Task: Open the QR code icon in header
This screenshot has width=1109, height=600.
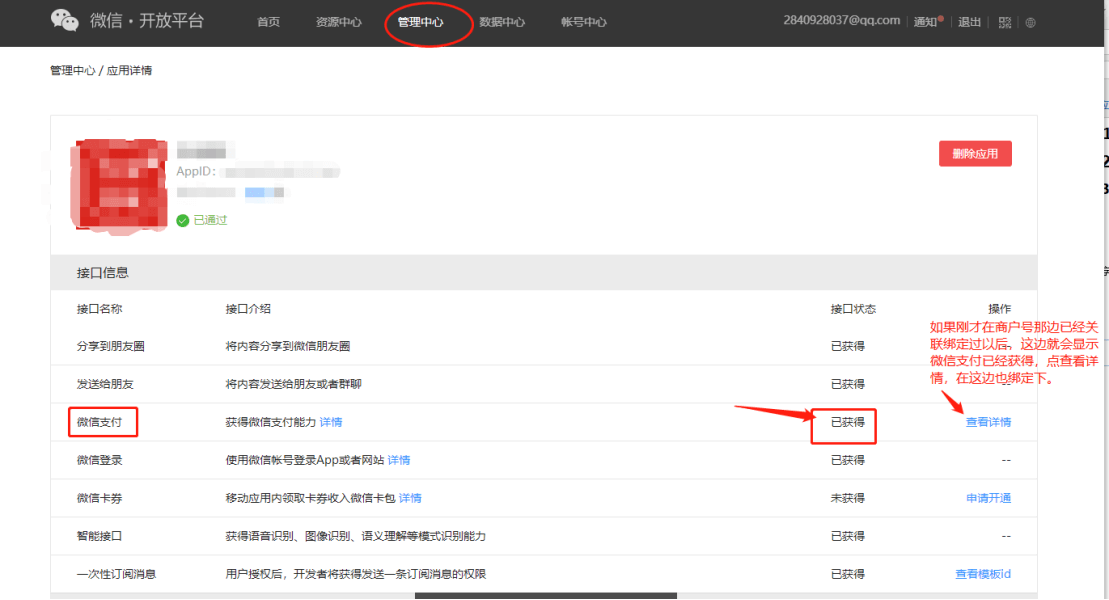Action: click(1004, 23)
